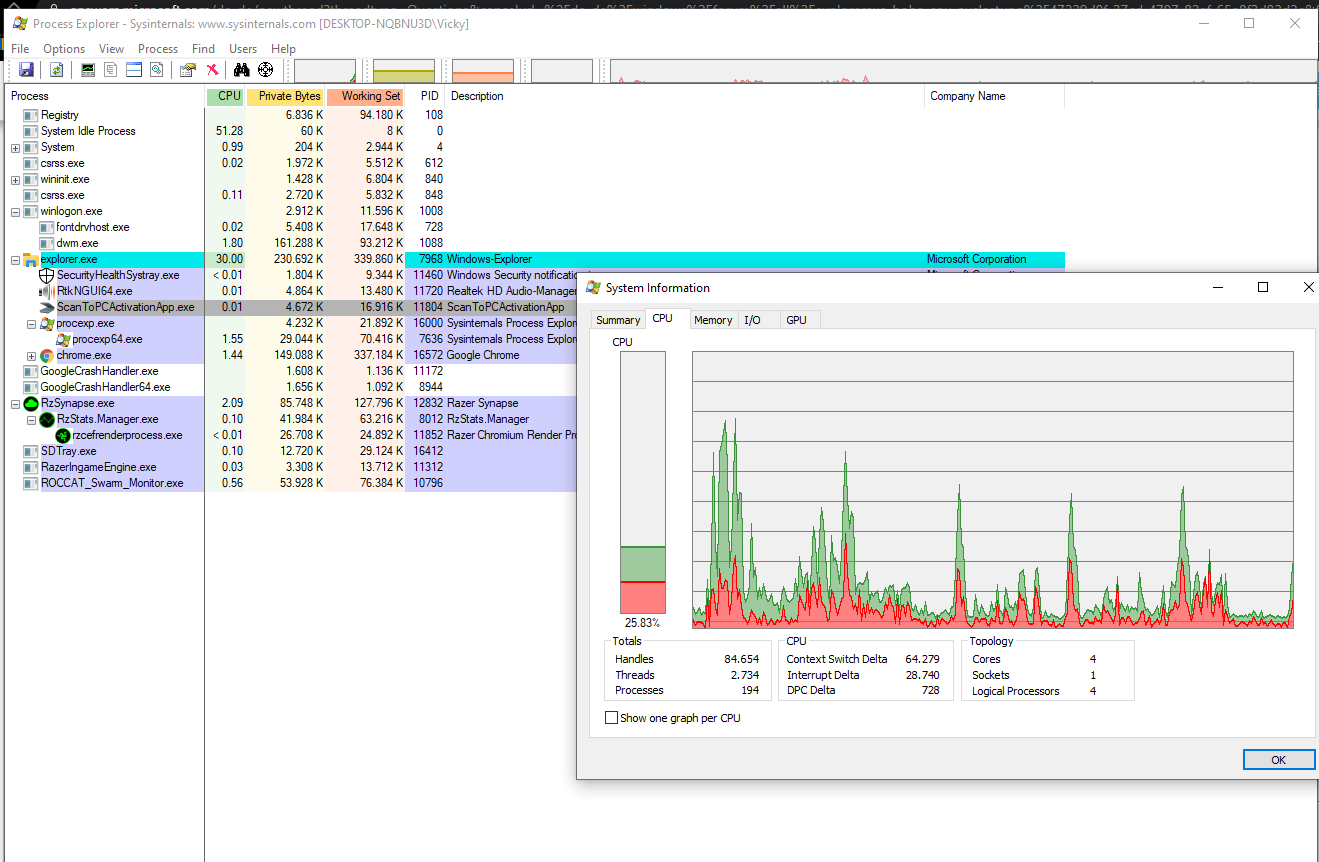The image size is (1319, 862).
Task: Open the Process menu
Action: pos(158,49)
